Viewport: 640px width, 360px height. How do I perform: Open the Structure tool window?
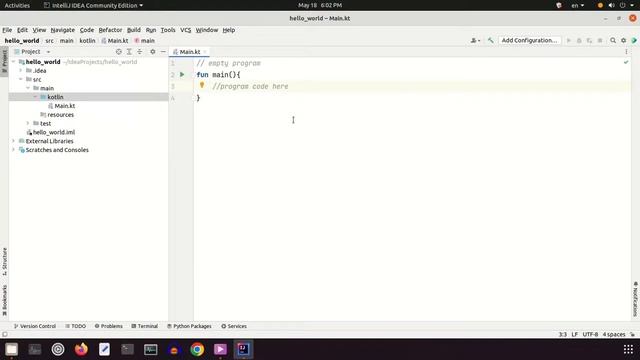[x=4, y=261]
